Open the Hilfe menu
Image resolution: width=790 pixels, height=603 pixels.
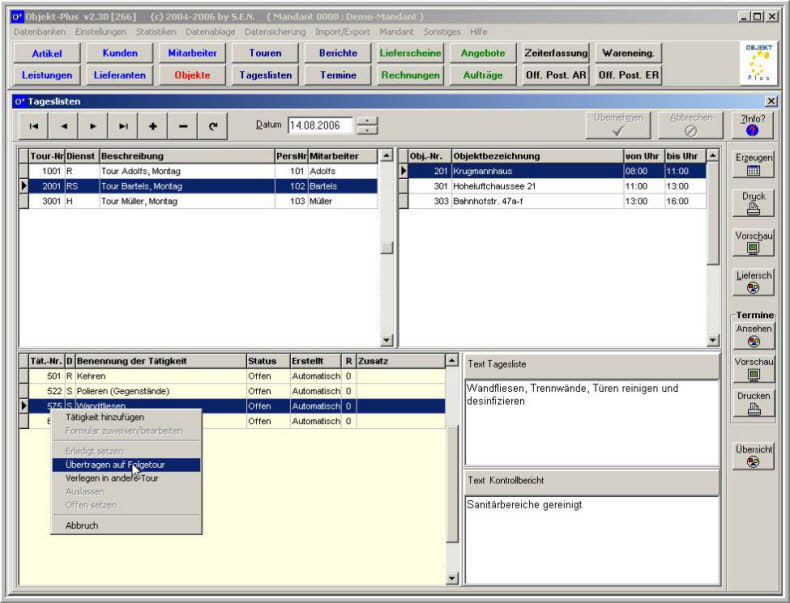[478, 32]
